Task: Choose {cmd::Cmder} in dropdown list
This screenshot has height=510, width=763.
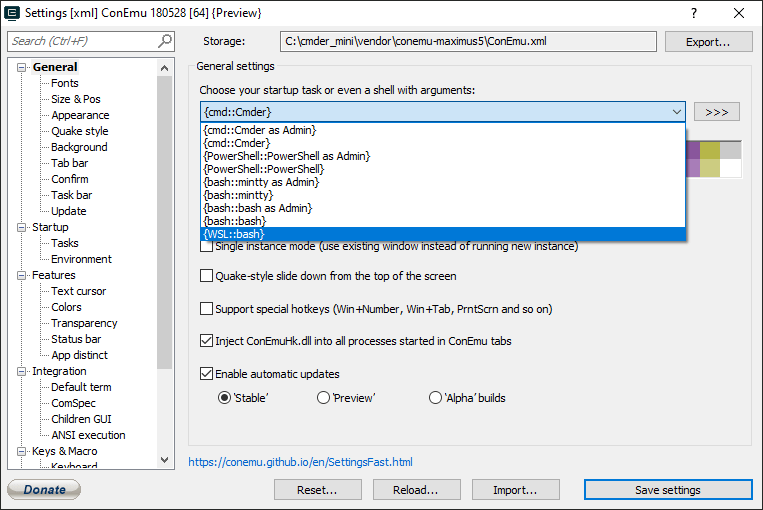Action: pos(443,143)
